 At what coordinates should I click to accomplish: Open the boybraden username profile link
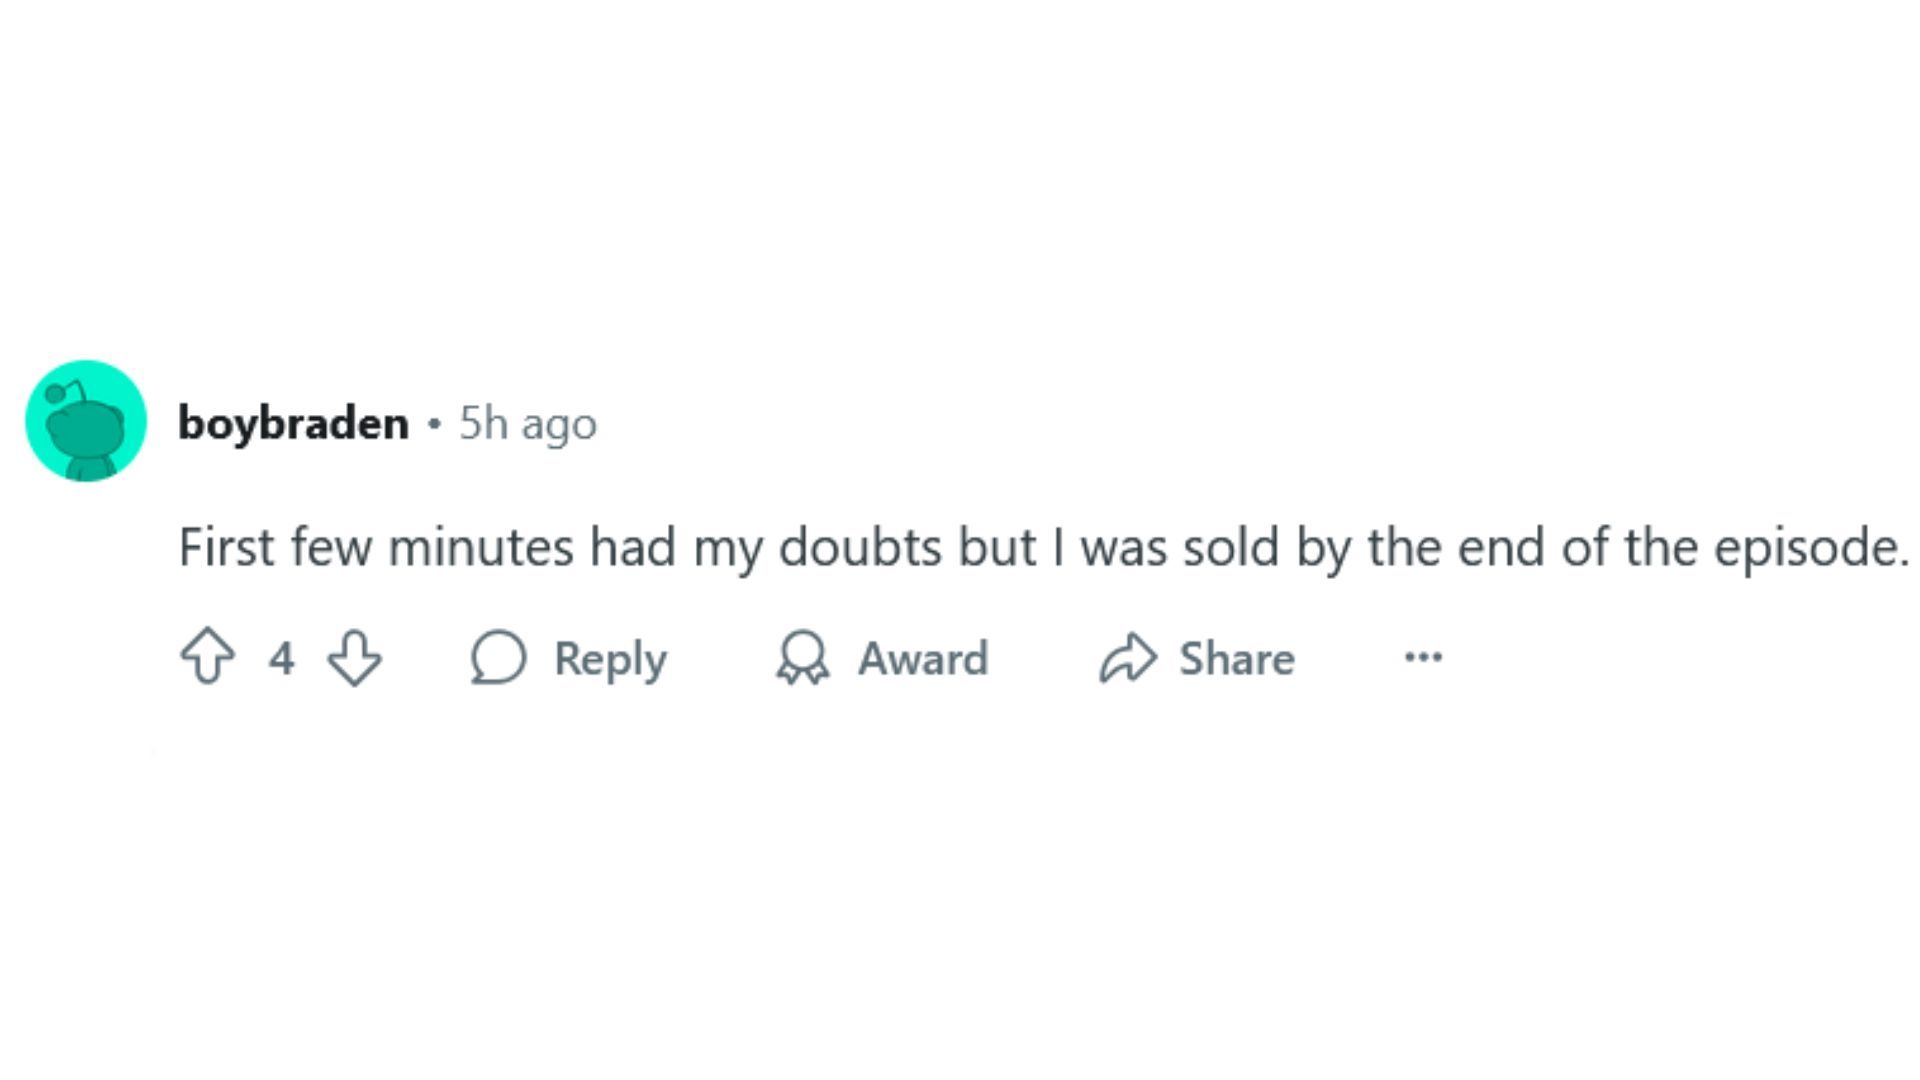[x=293, y=423]
